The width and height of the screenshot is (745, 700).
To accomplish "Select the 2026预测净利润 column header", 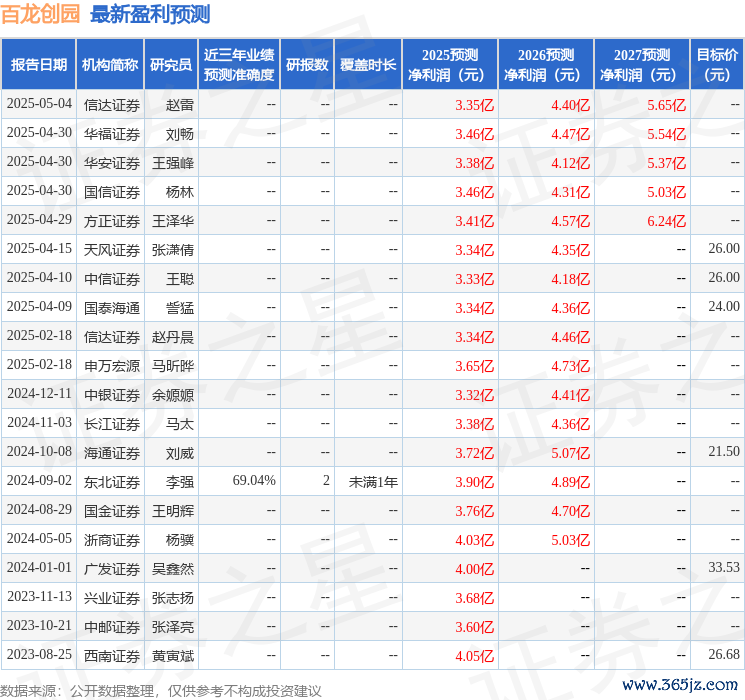I will click(x=546, y=65).
